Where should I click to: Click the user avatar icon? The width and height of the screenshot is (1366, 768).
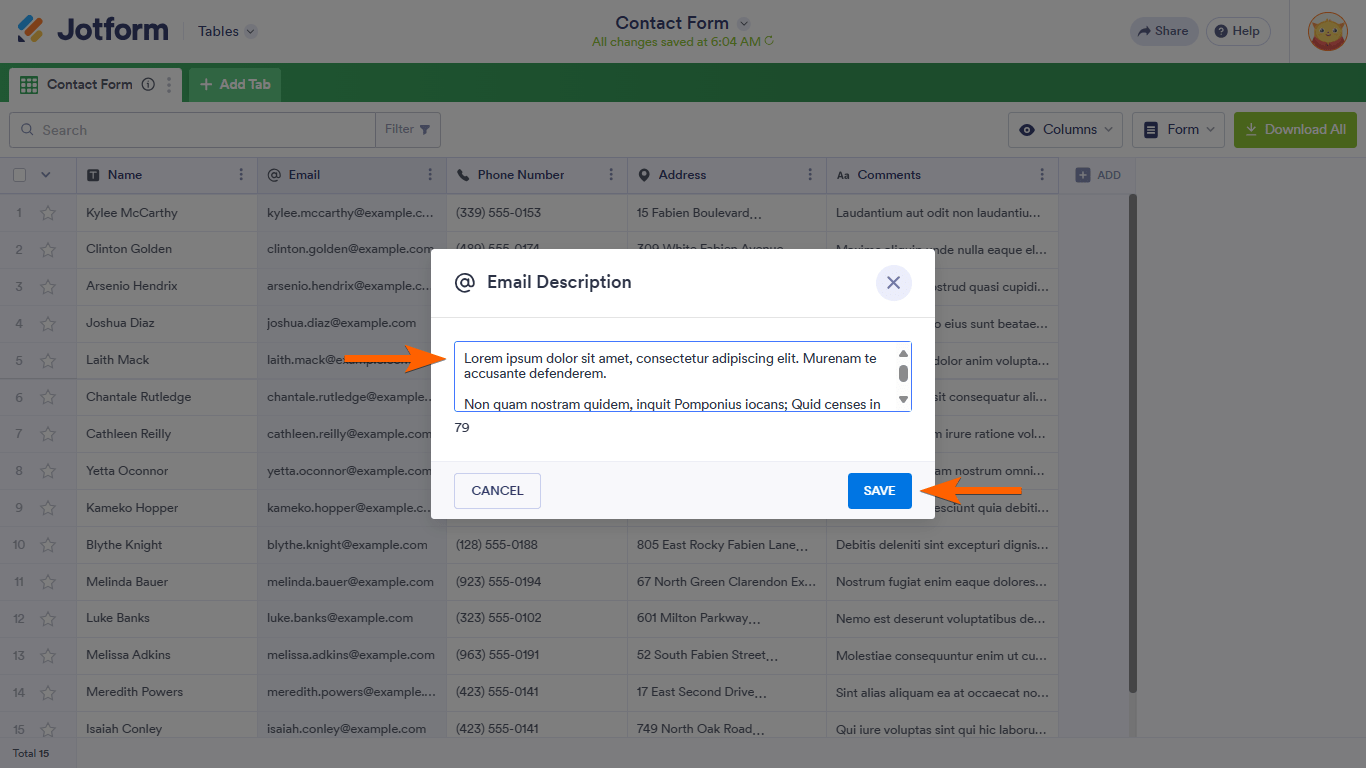tap(1328, 31)
